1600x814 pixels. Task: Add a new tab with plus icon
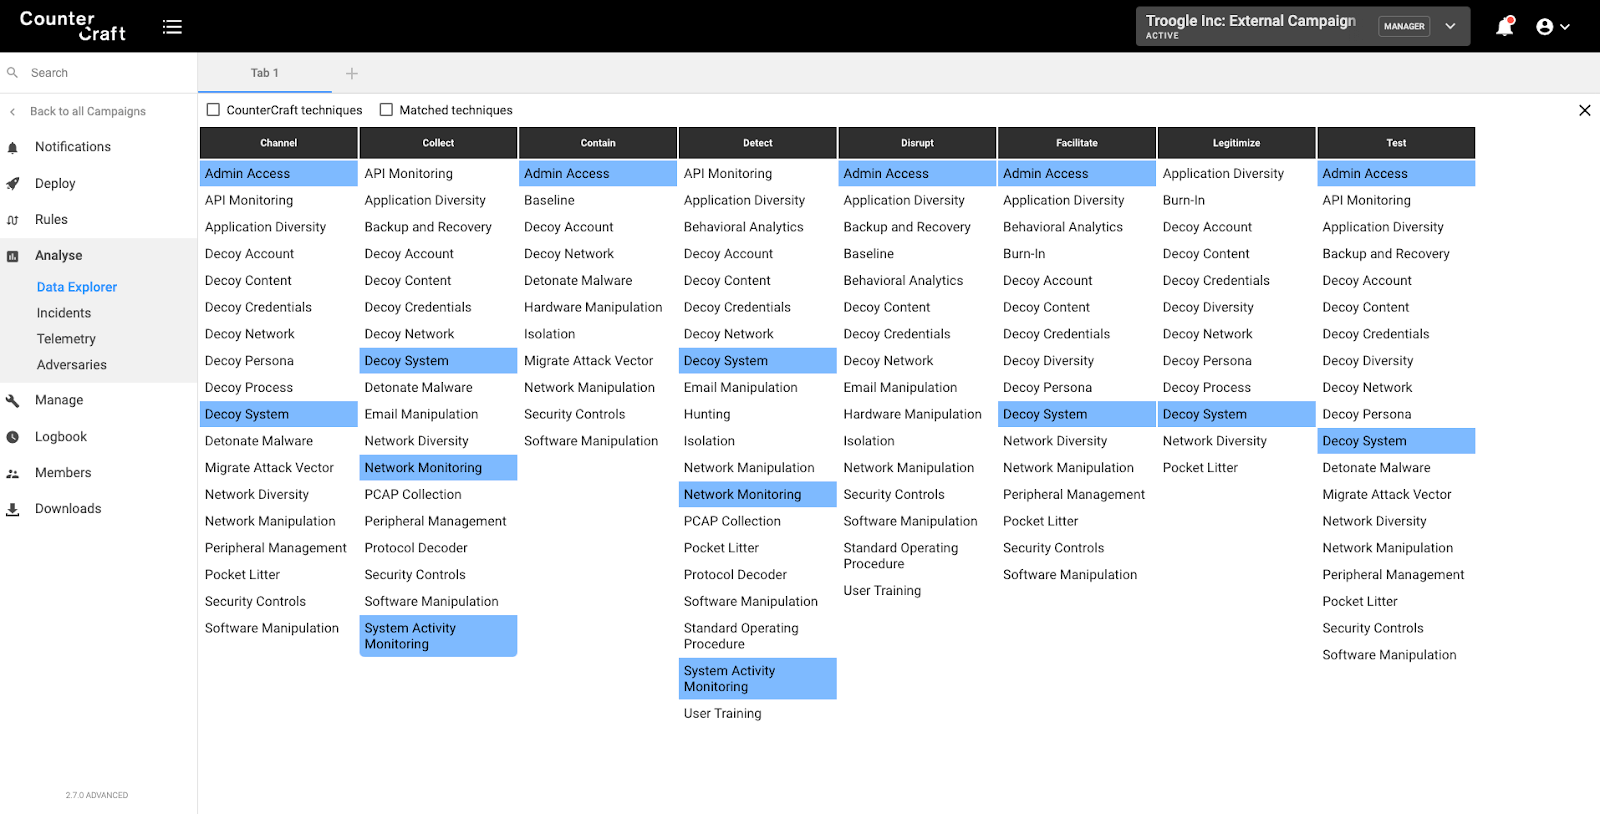tap(352, 73)
